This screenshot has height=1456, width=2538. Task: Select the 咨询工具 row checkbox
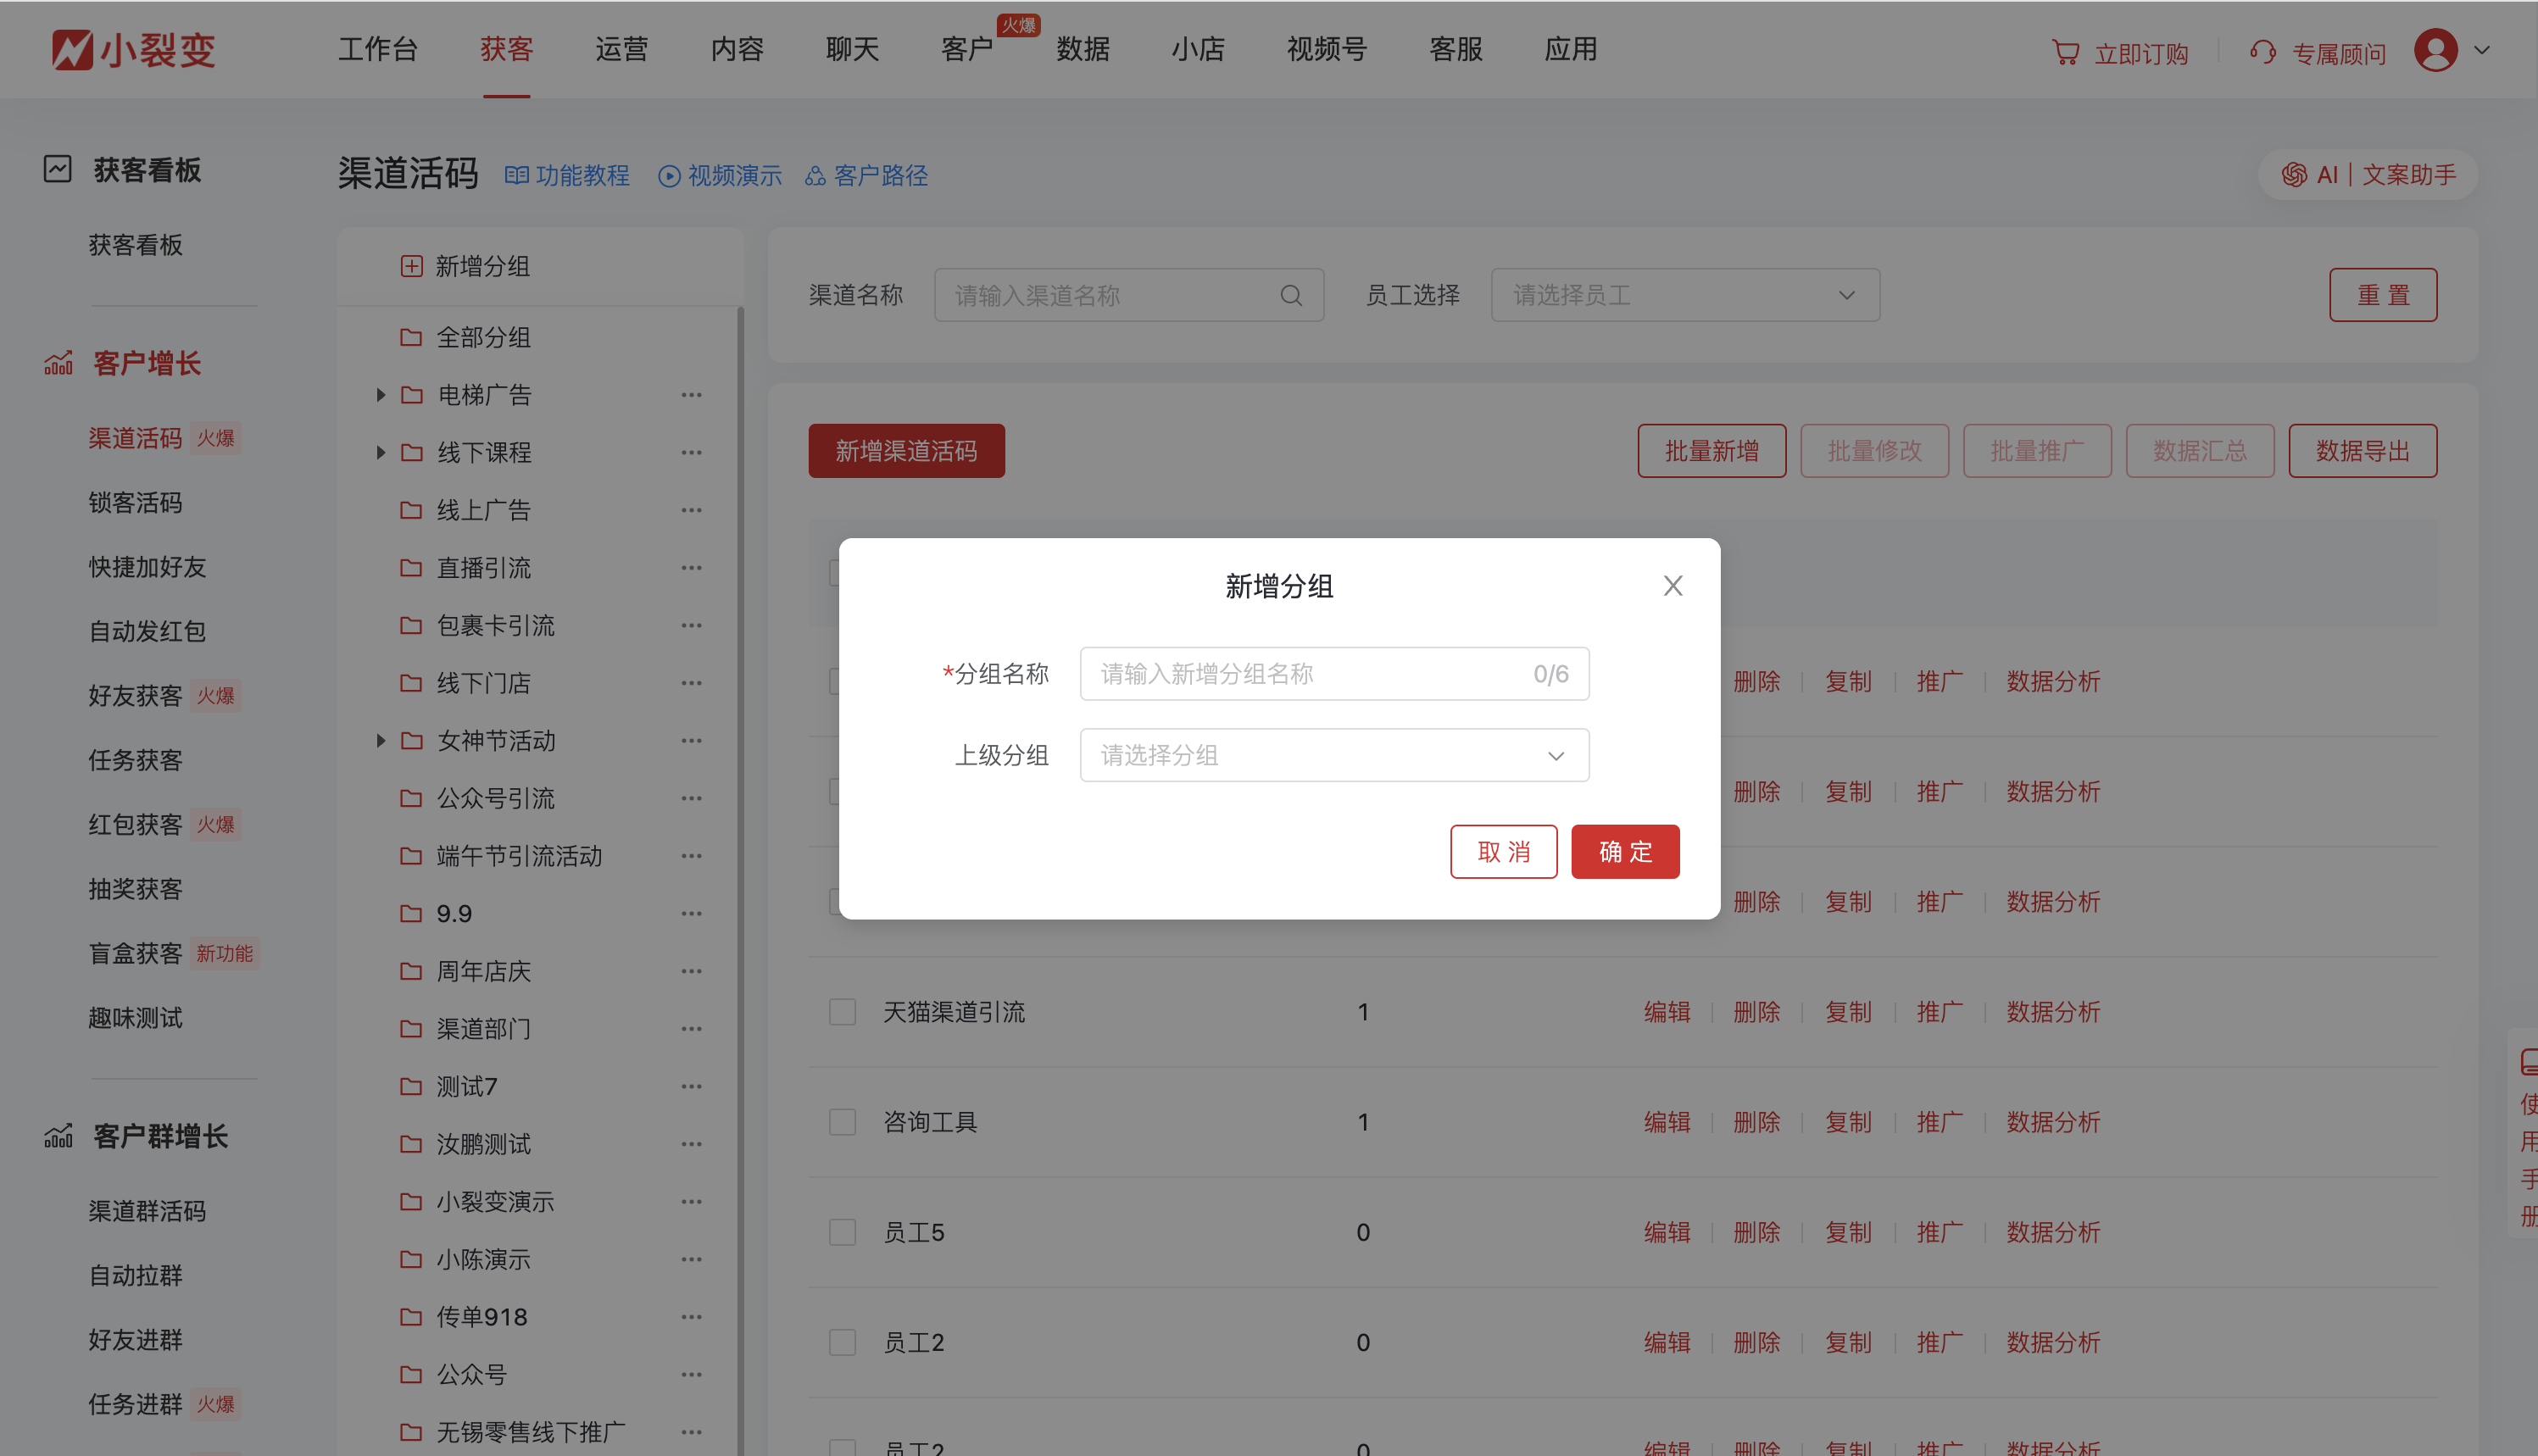coord(842,1122)
